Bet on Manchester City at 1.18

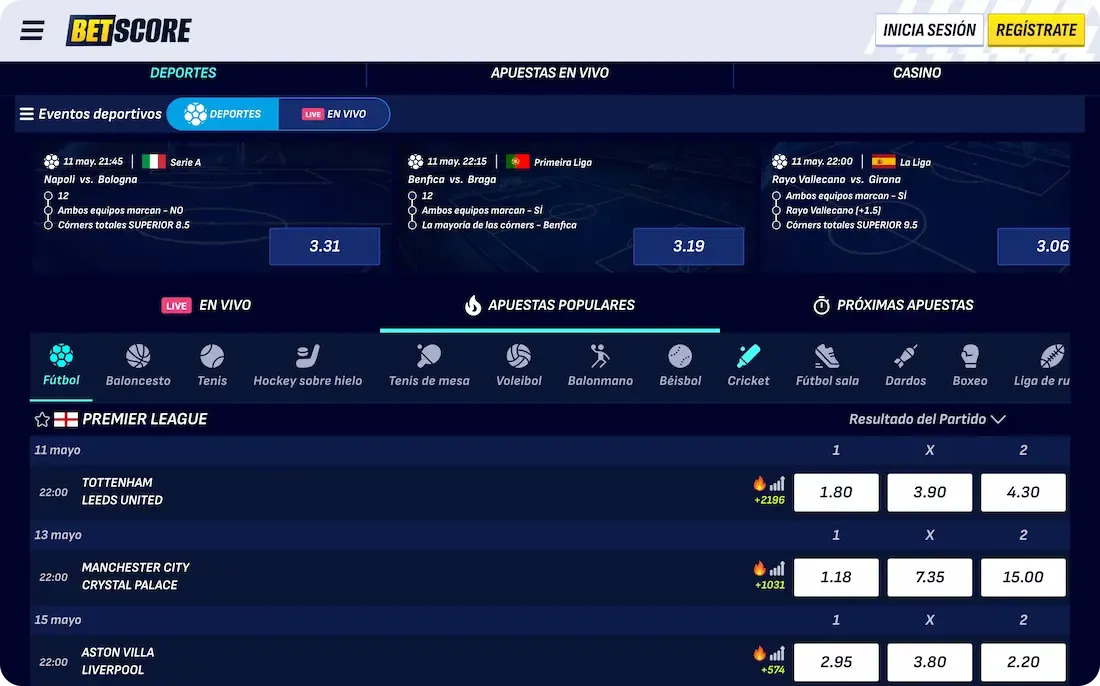pyautogui.click(x=836, y=577)
